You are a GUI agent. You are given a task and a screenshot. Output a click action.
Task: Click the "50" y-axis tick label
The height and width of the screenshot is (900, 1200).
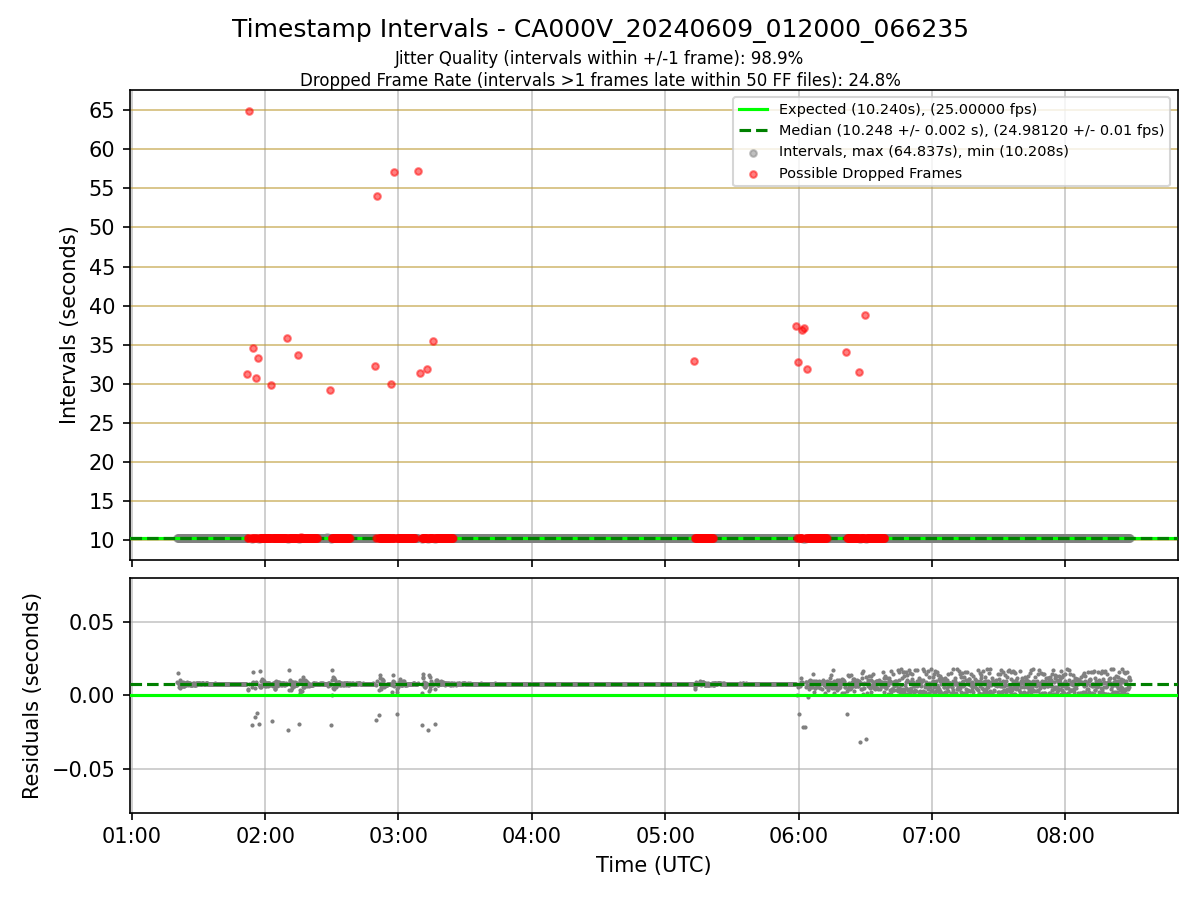point(105,228)
